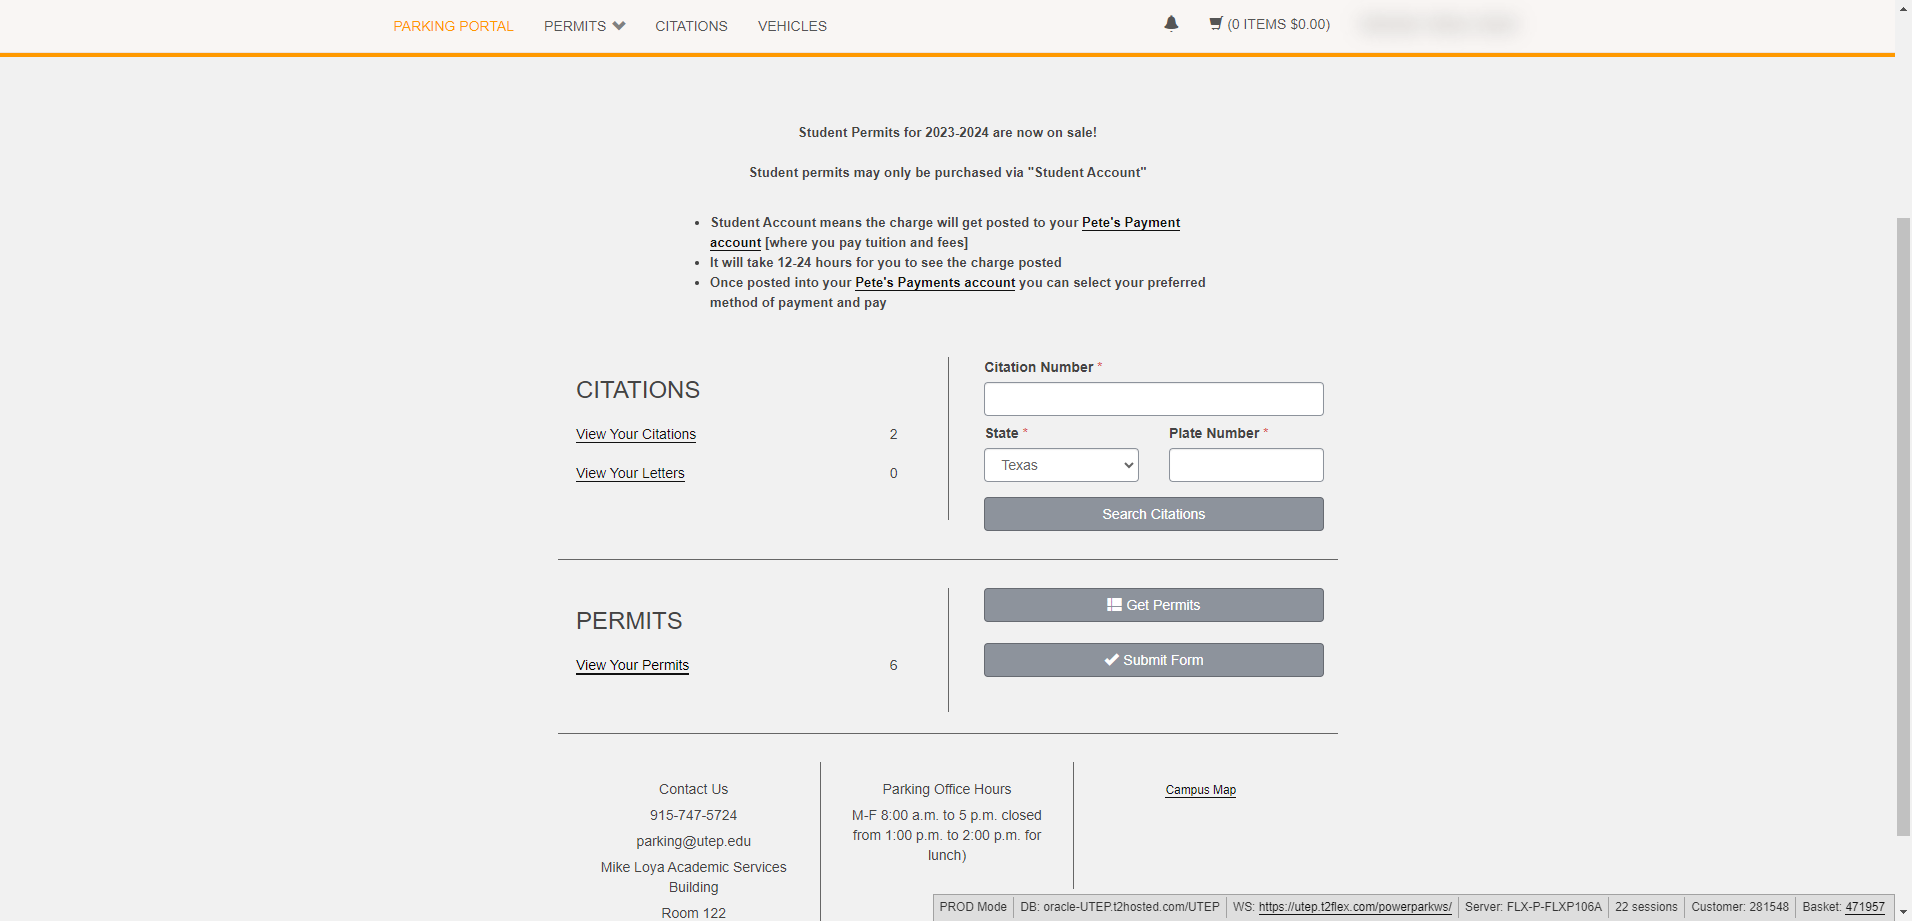
Task: Open the notifications bell icon
Action: point(1171,24)
